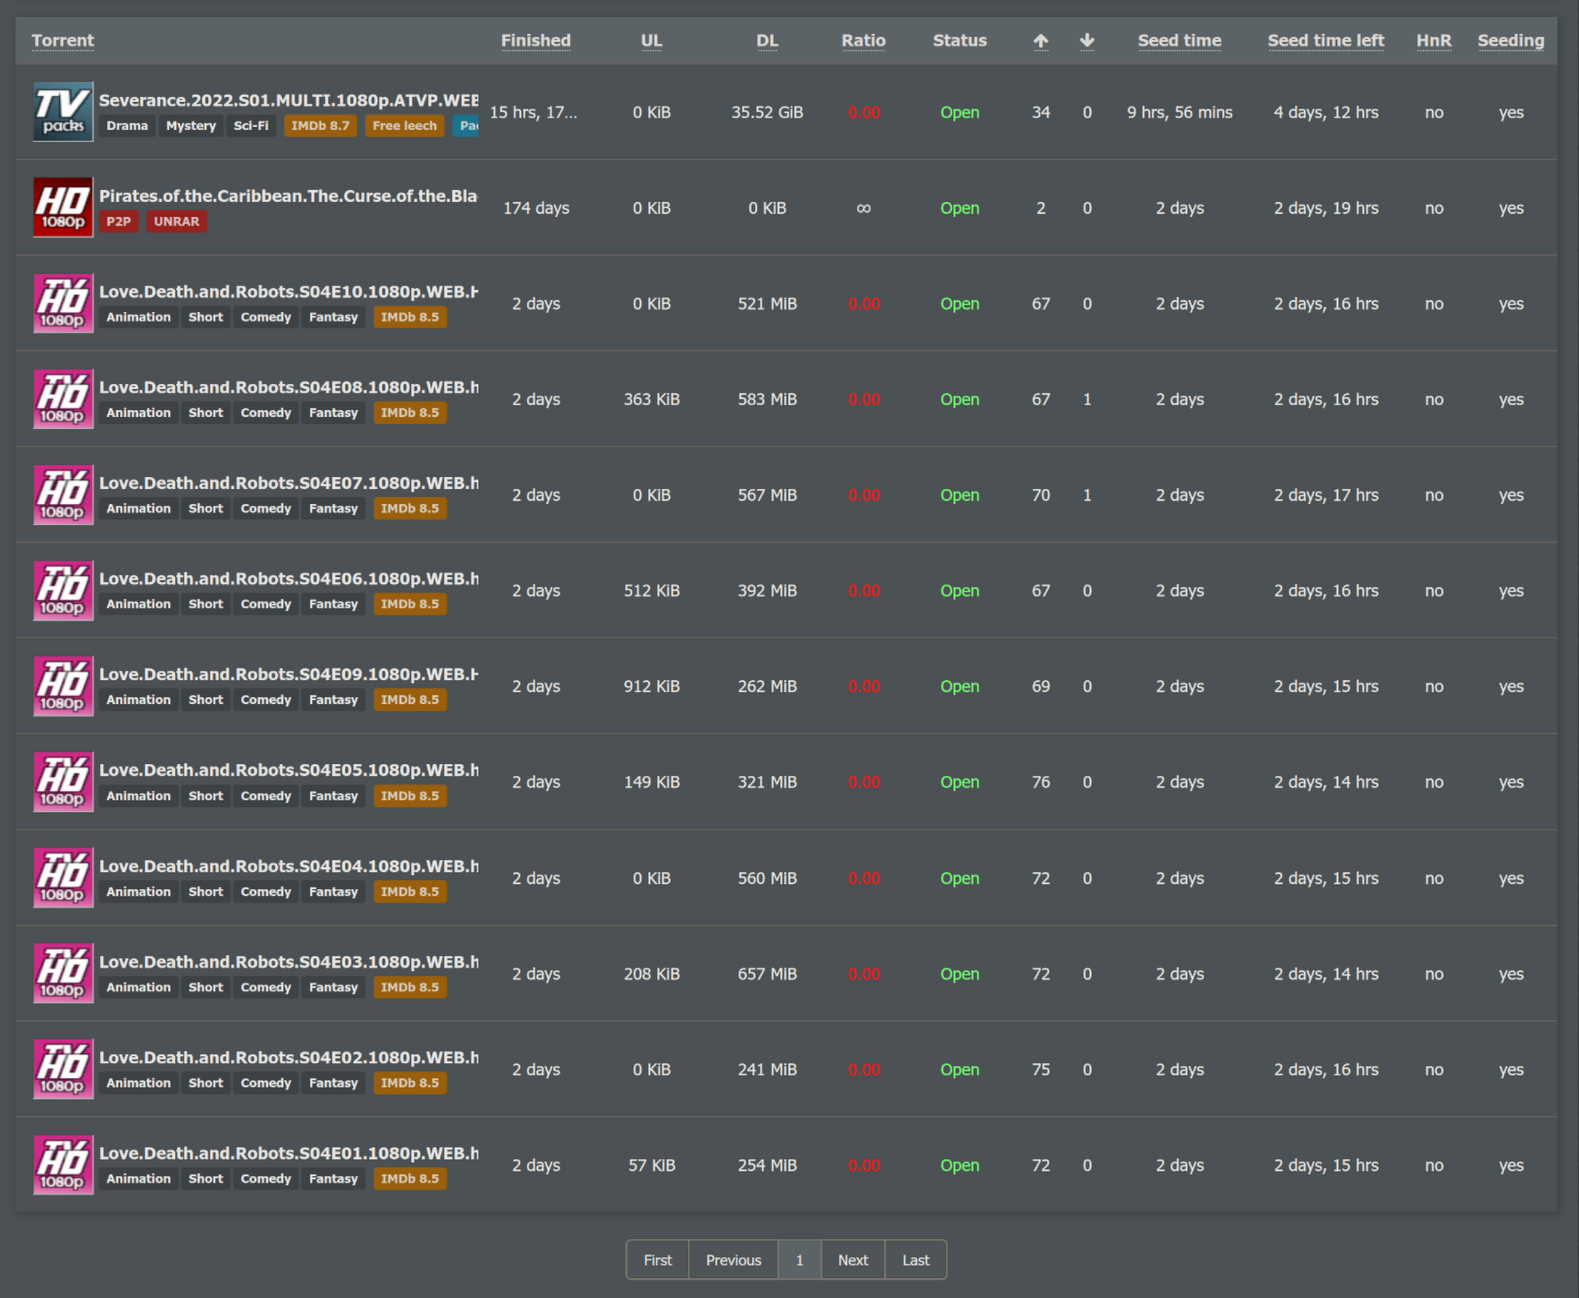Click the HD 1080p icon for Pirates
Image resolution: width=1579 pixels, height=1298 pixels.
coord(63,208)
